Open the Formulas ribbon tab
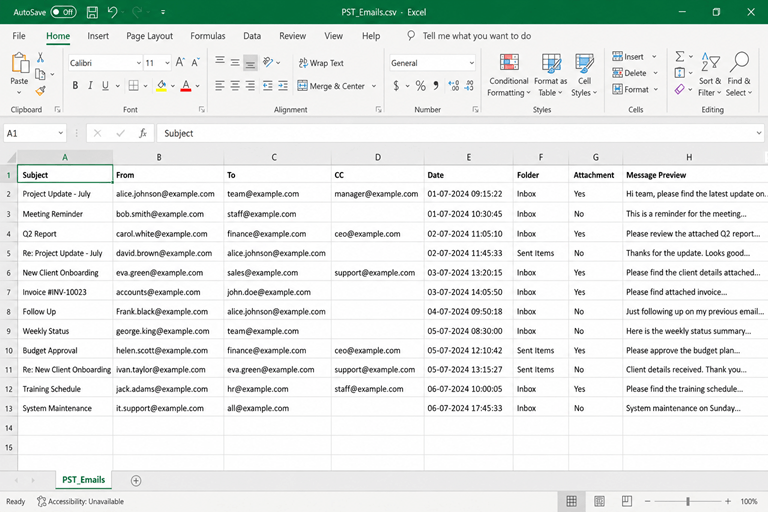768x512 pixels. [x=208, y=36]
